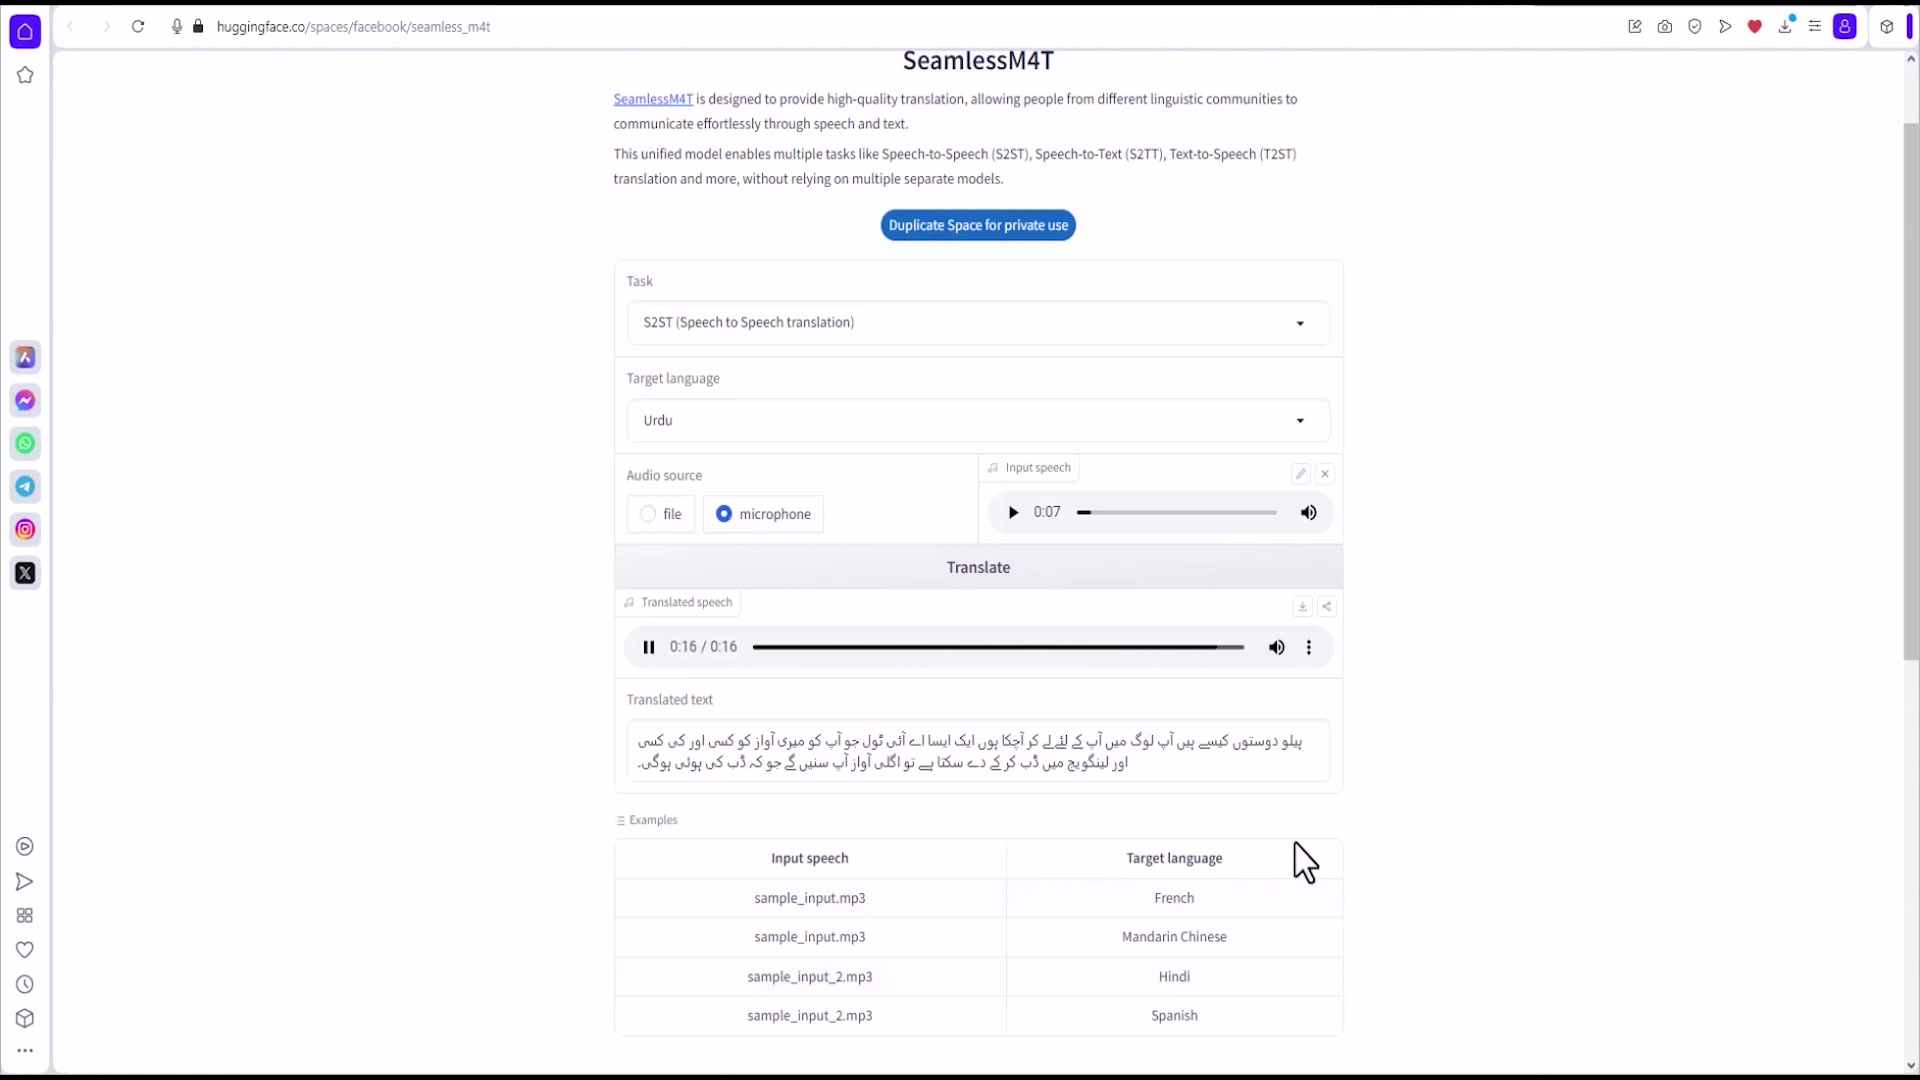Open Instagram in the sidebar

tap(25, 530)
